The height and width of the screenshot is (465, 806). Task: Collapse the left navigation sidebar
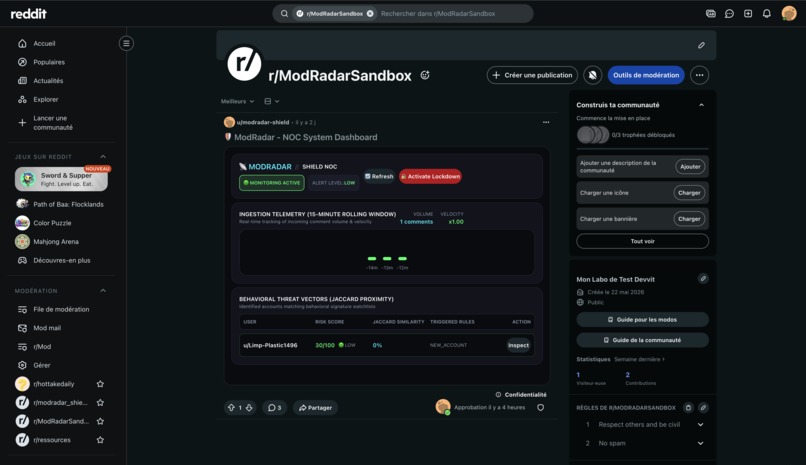coord(126,43)
